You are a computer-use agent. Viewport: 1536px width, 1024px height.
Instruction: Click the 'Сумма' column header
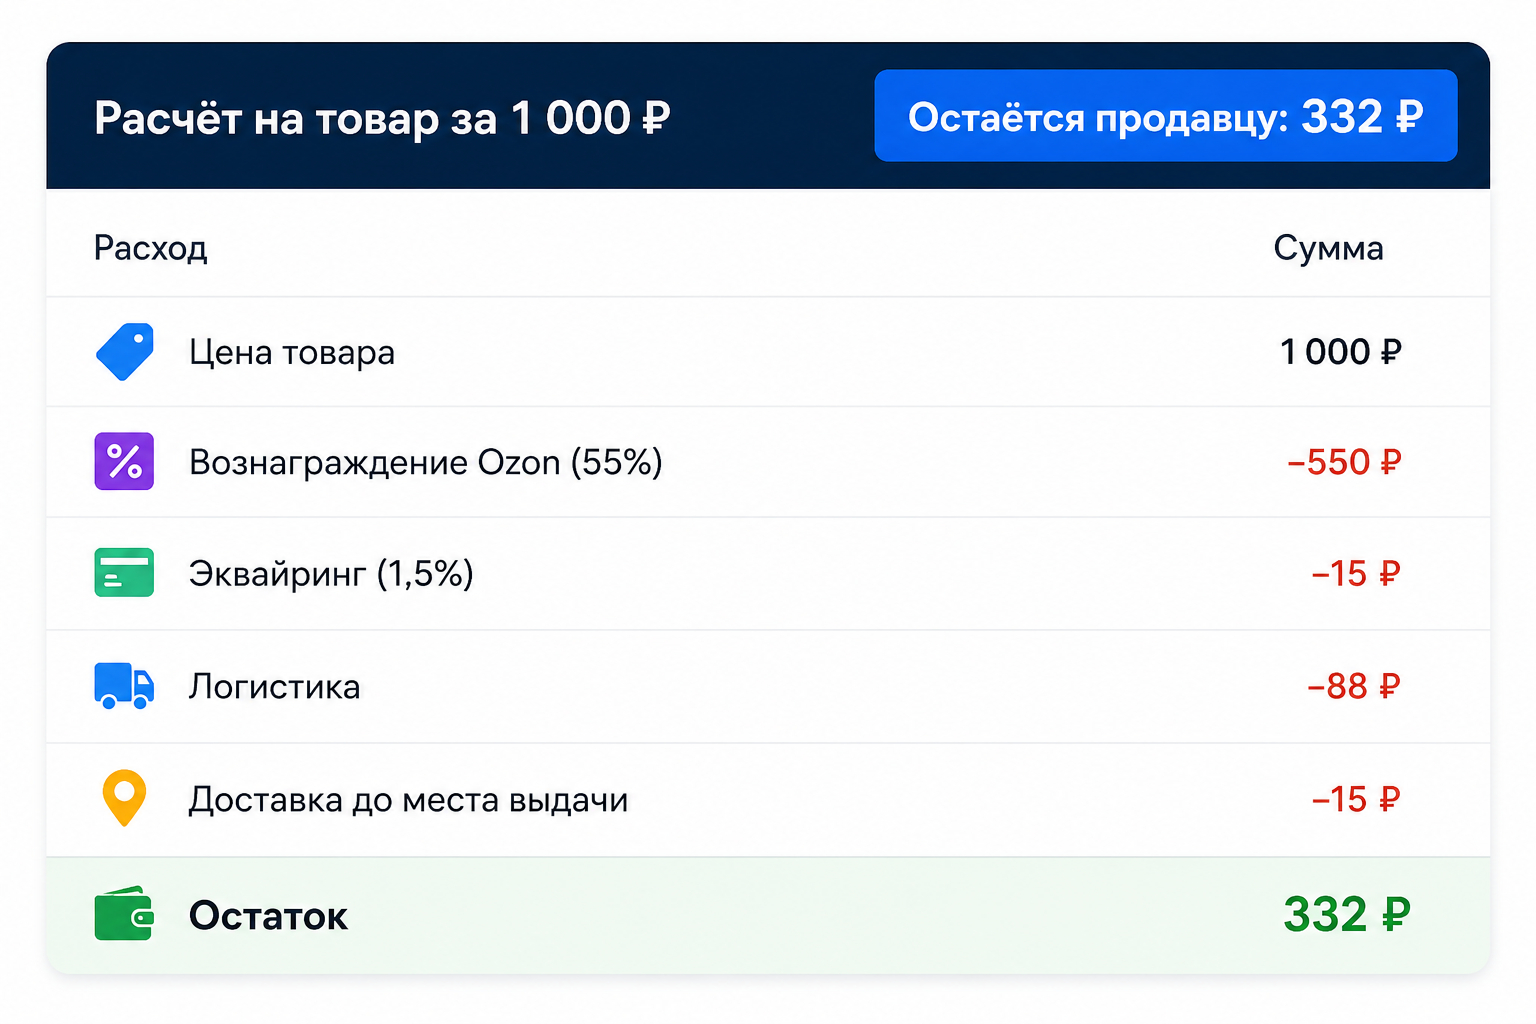(x=1328, y=248)
